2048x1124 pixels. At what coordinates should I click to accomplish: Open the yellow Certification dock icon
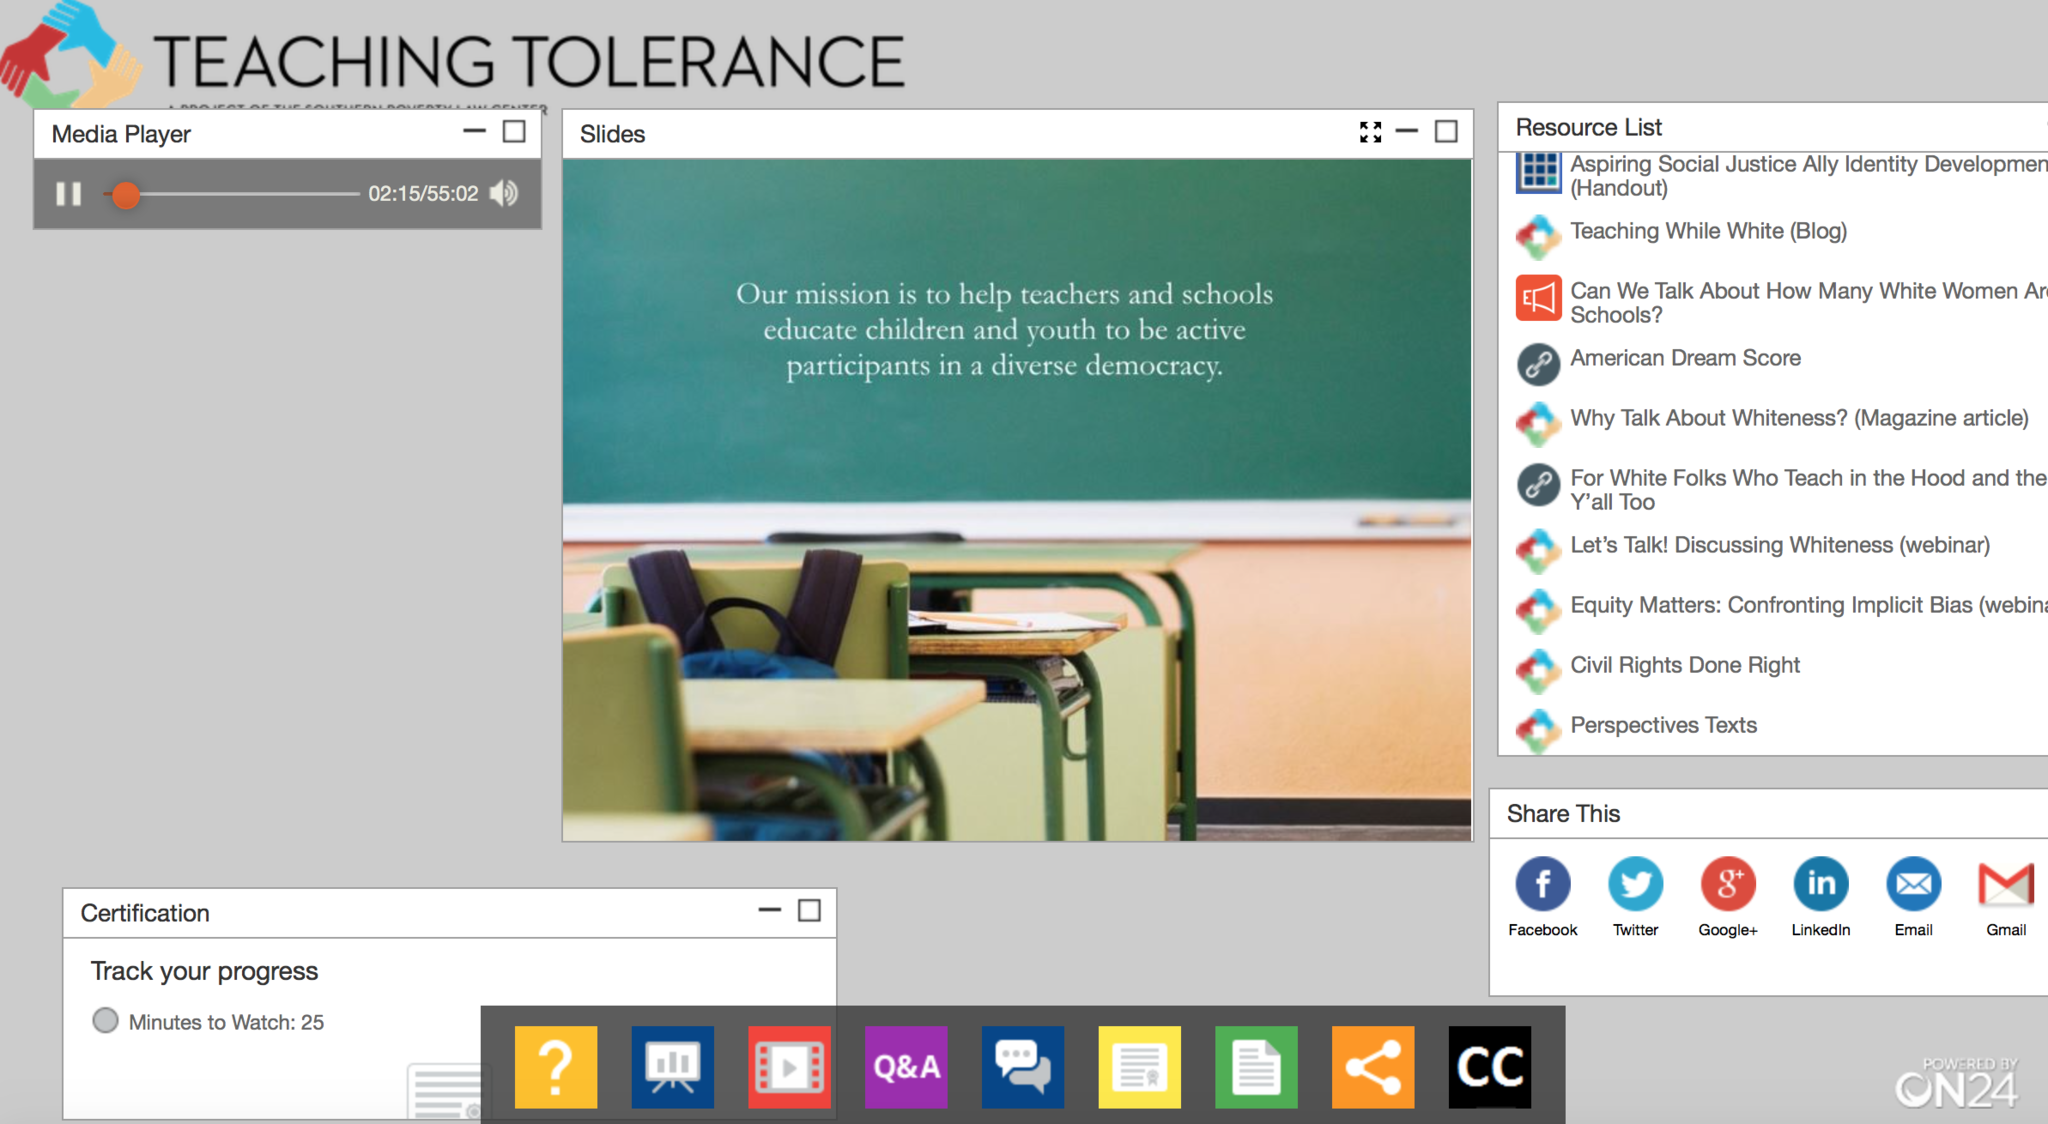(x=1139, y=1067)
